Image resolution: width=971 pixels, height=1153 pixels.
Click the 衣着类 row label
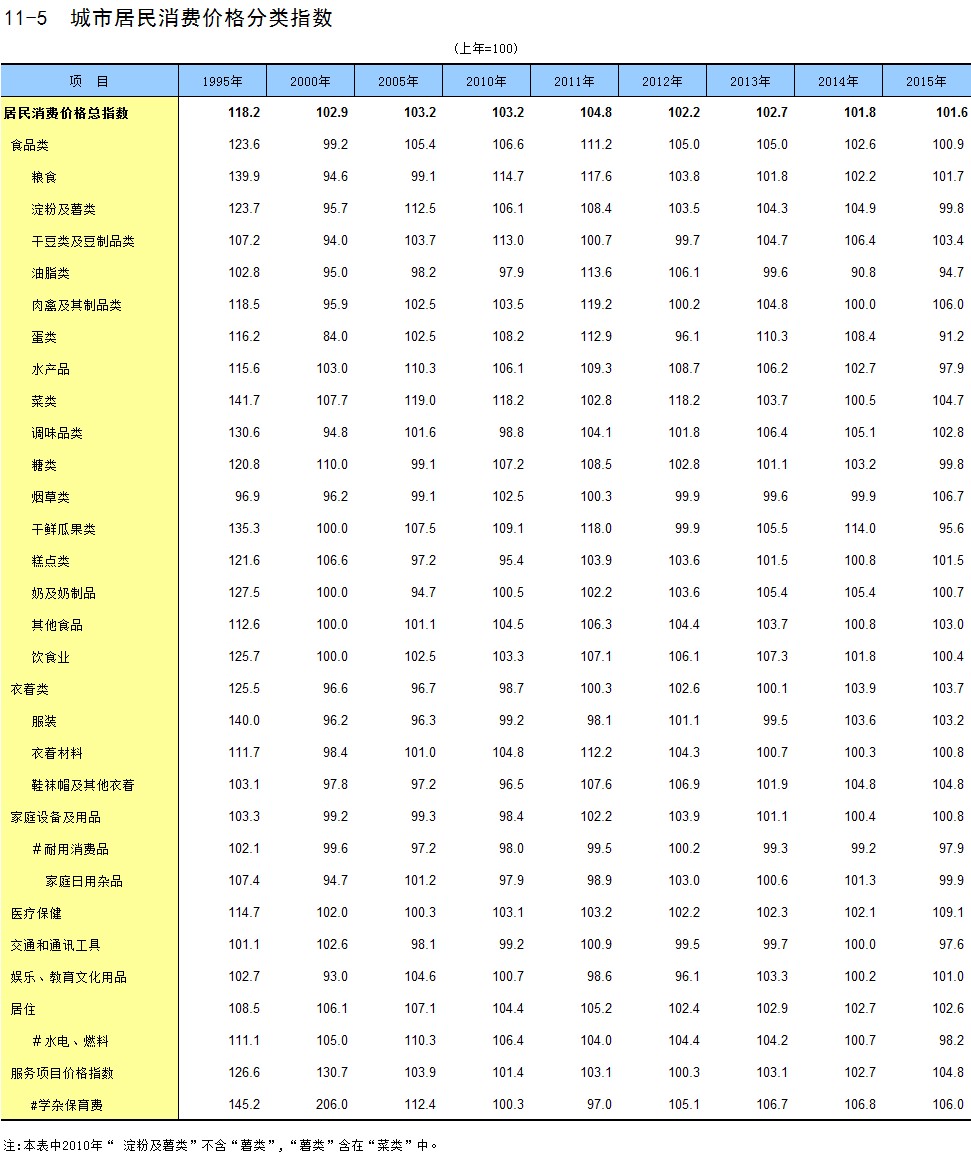coord(30,689)
